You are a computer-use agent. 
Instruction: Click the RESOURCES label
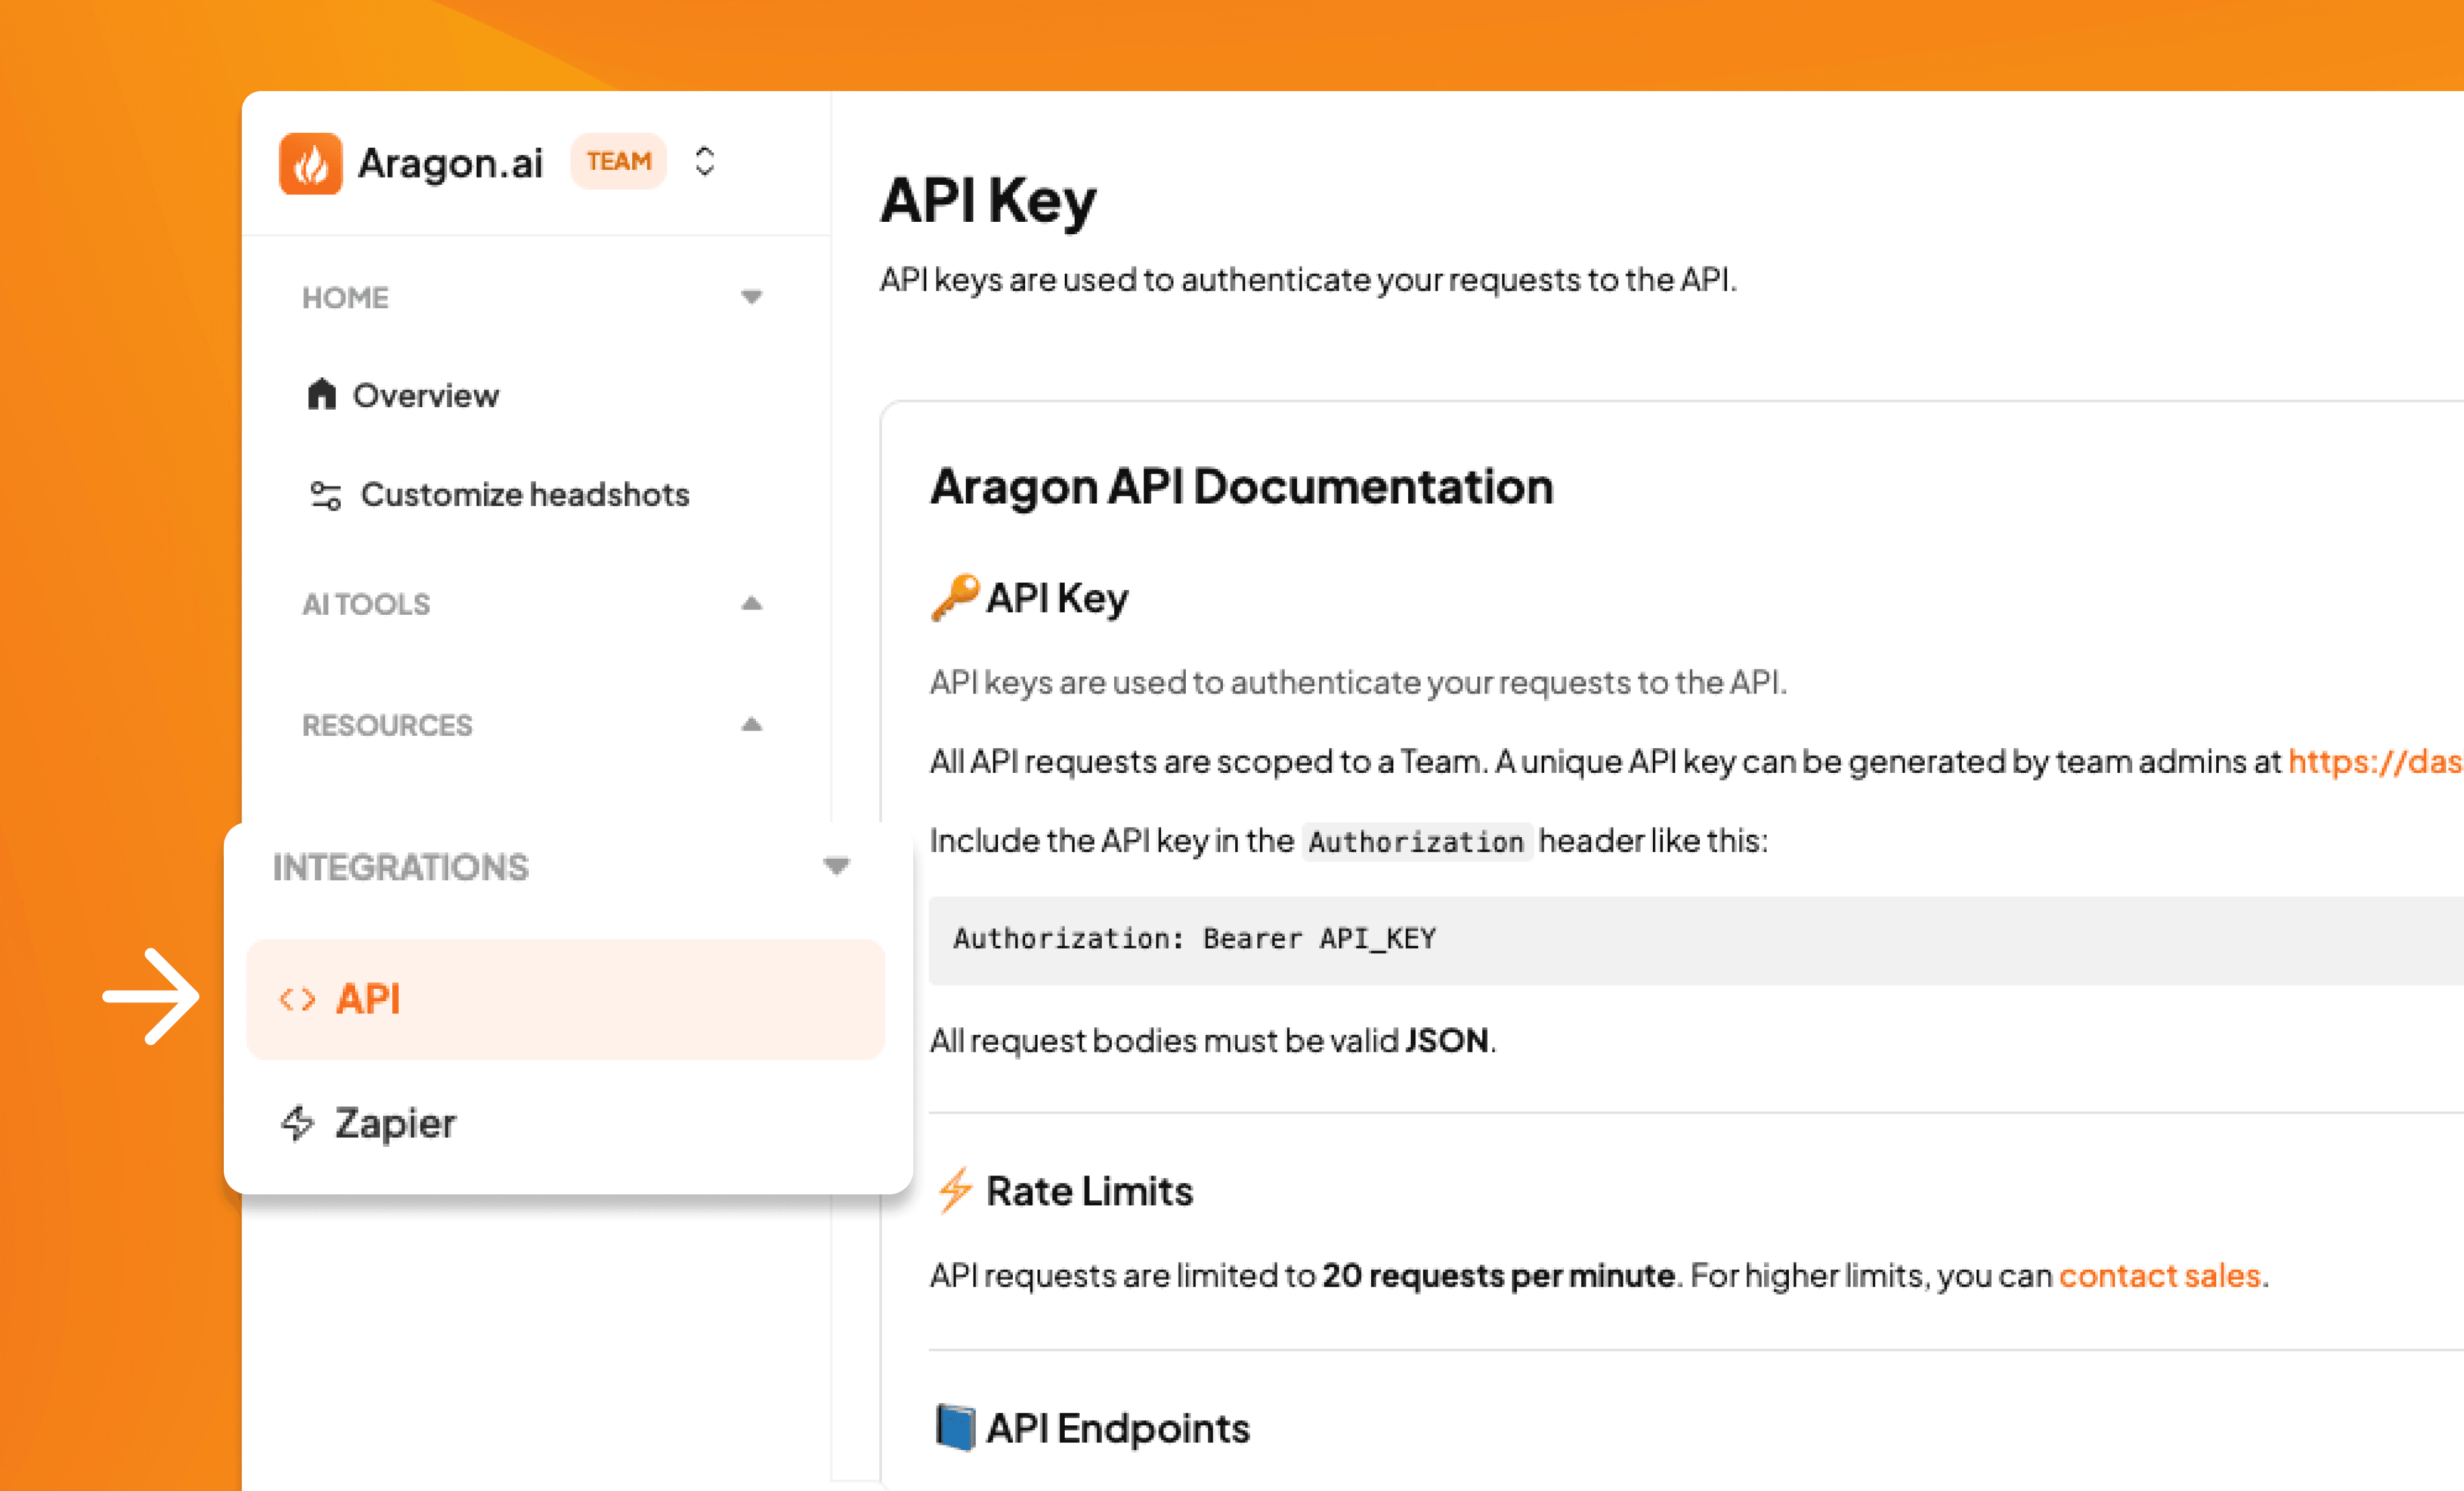[388, 726]
